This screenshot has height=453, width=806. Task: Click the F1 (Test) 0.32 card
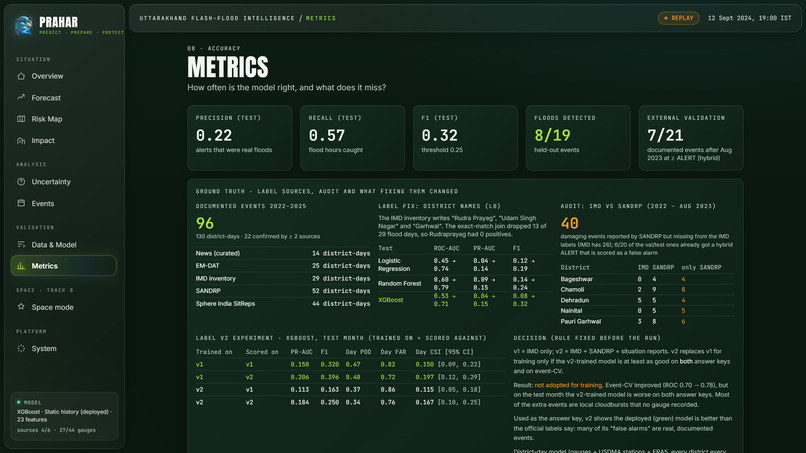point(465,138)
